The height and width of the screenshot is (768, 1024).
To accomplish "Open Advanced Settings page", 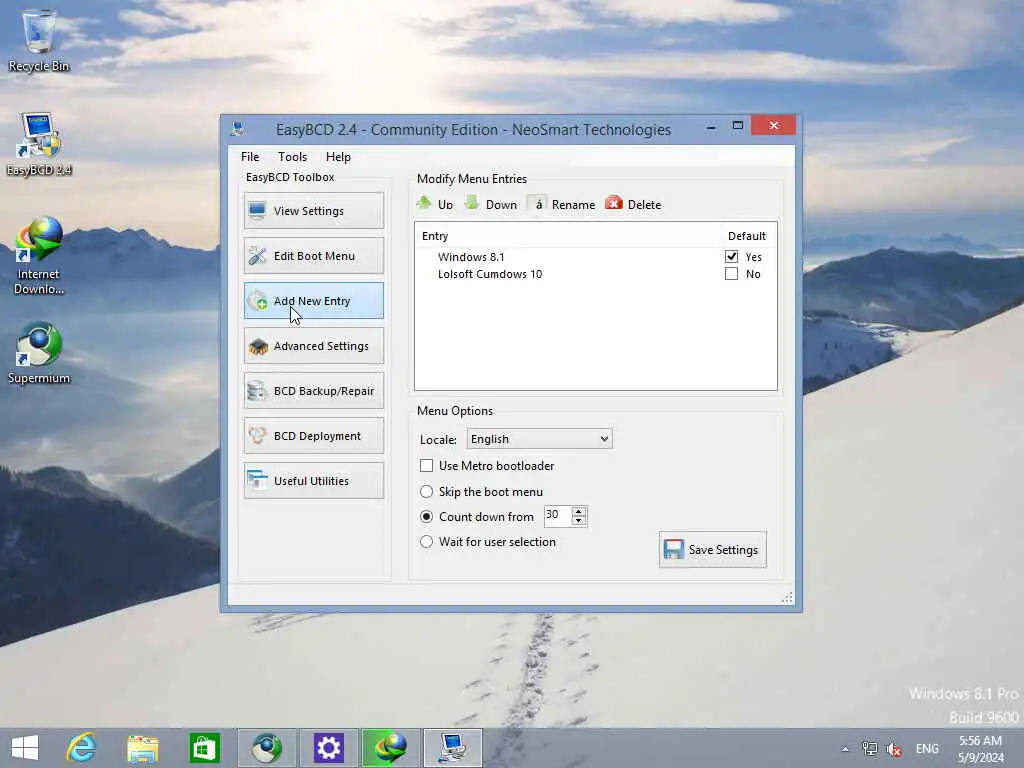I will (313, 345).
